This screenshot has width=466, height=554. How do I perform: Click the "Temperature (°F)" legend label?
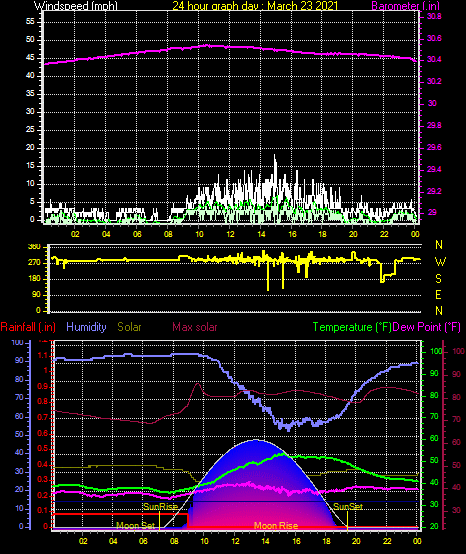352,327
